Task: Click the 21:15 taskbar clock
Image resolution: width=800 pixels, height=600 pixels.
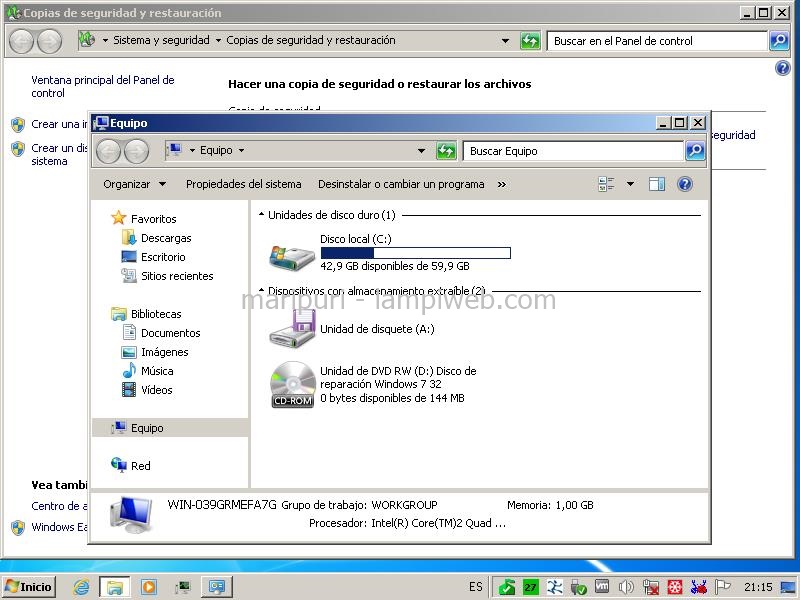Action: pos(758,587)
